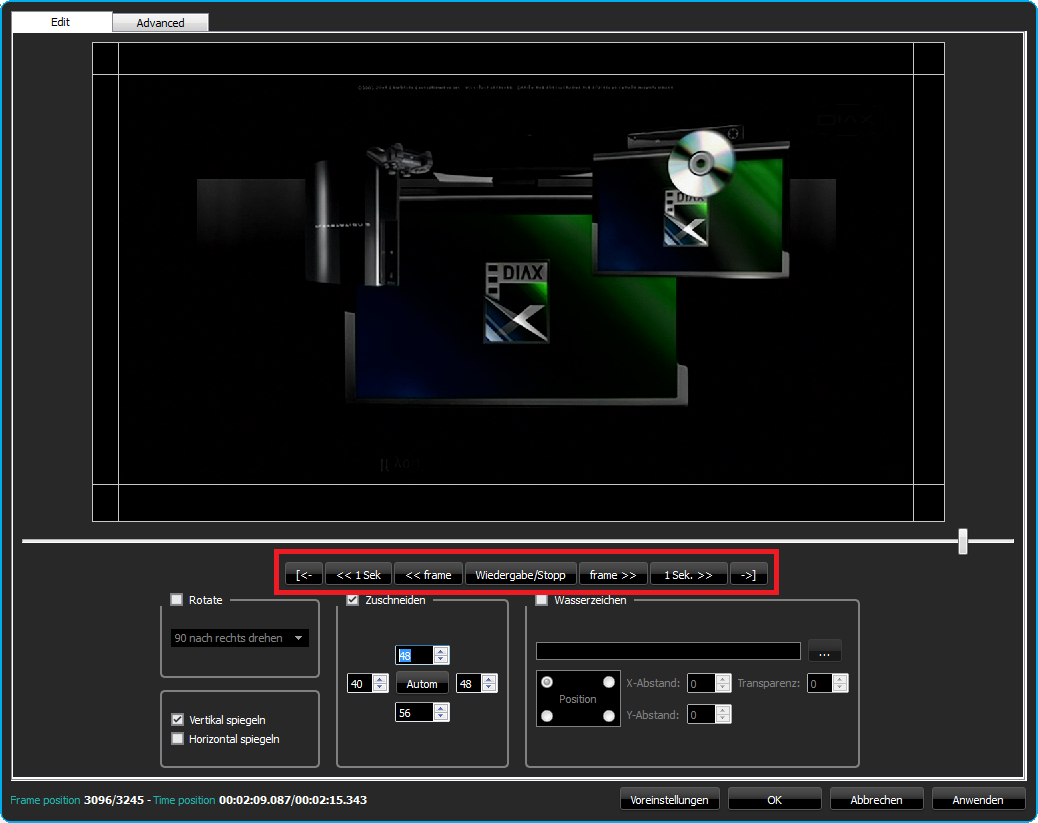Jump to end with the ->] button
This screenshot has width=1038, height=823.
click(748, 575)
